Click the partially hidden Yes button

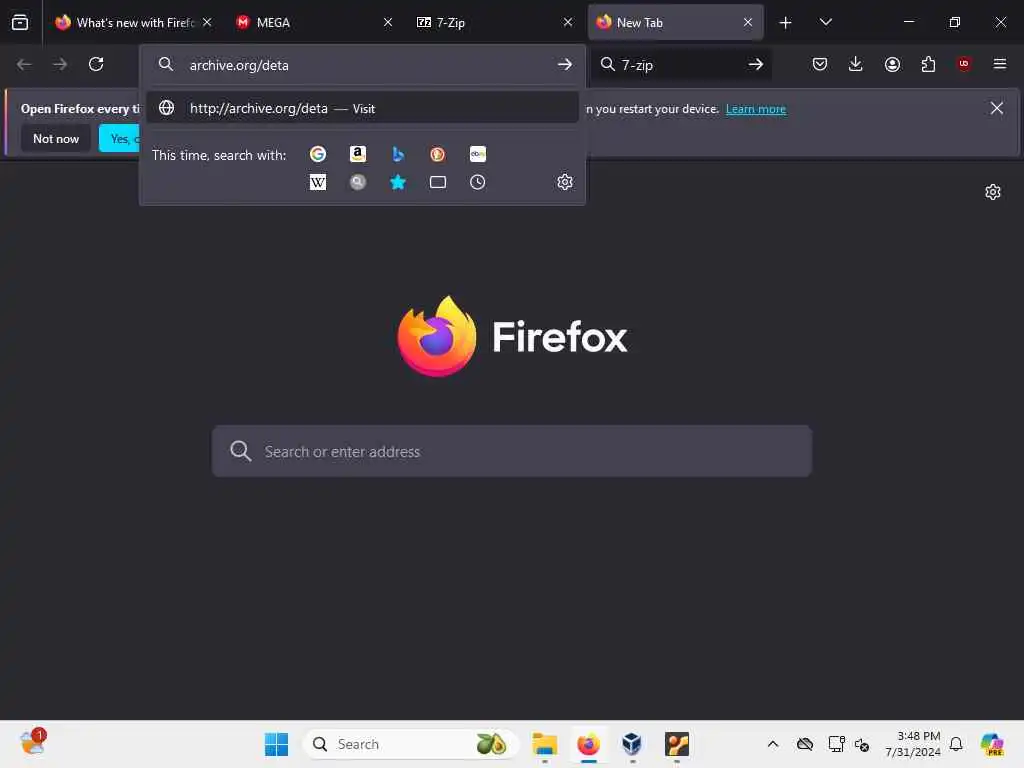click(x=120, y=138)
